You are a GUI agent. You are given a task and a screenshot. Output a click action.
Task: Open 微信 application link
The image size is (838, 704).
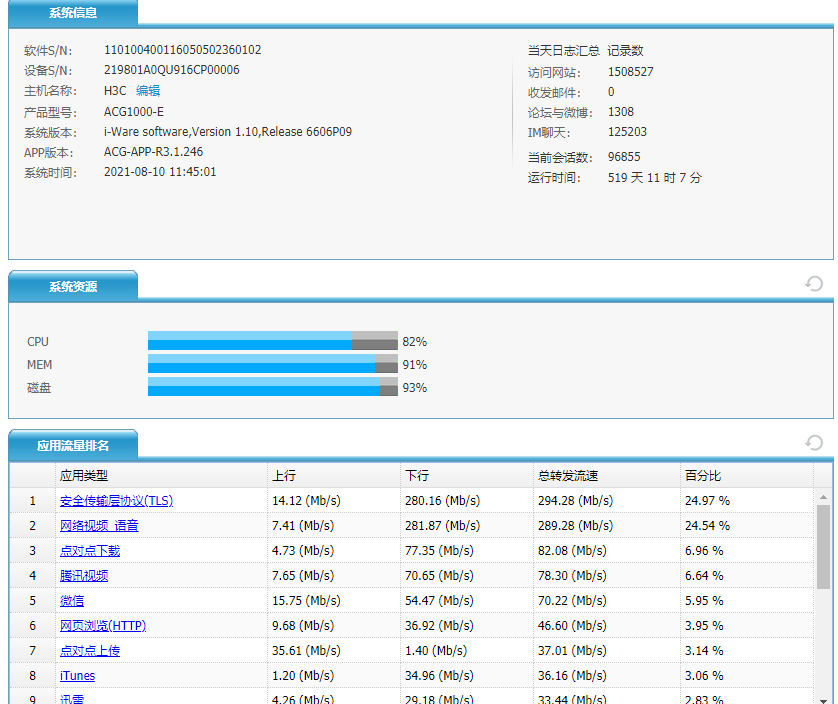pyautogui.click(x=72, y=601)
